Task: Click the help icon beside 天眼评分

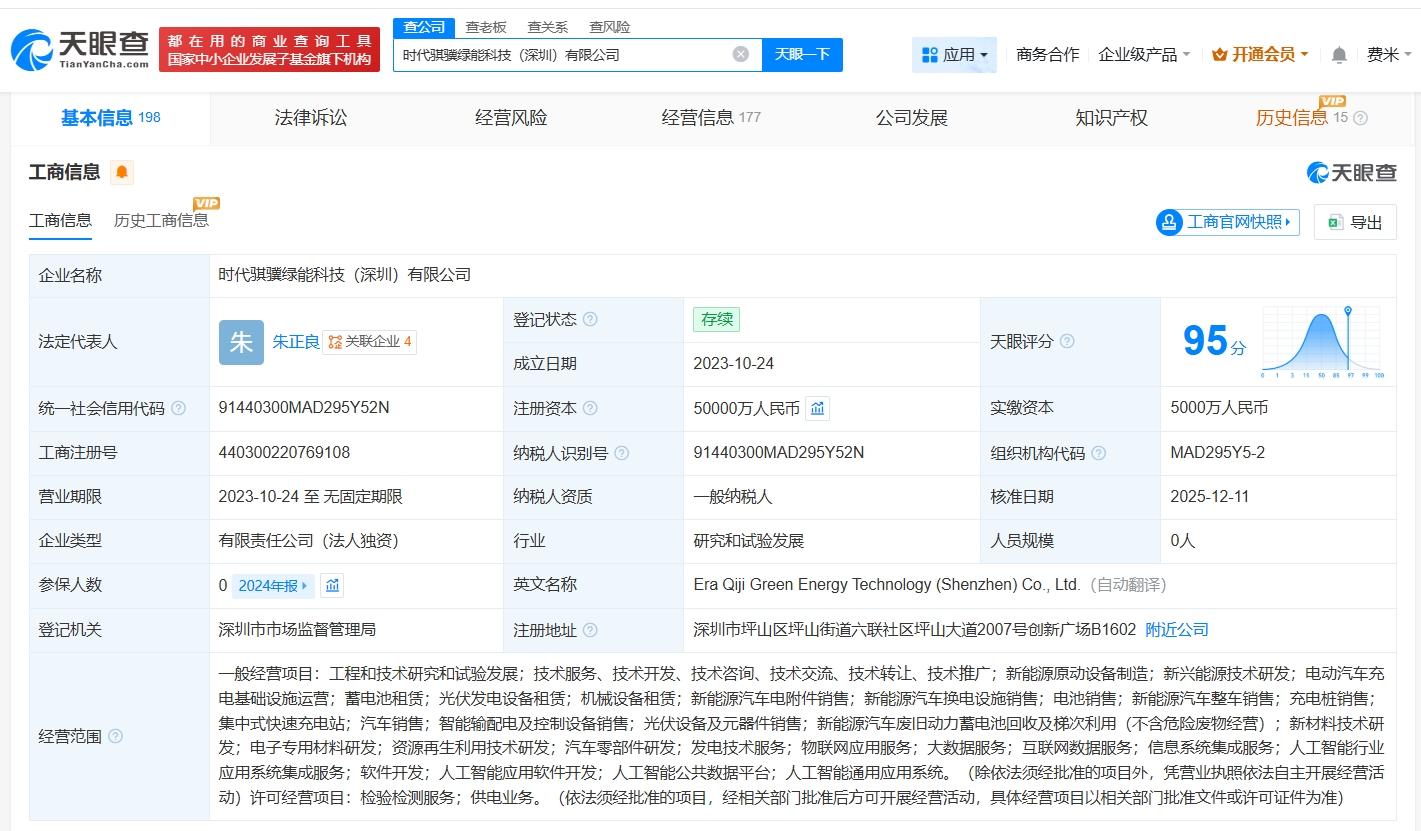Action: pyautogui.click(x=1066, y=341)
